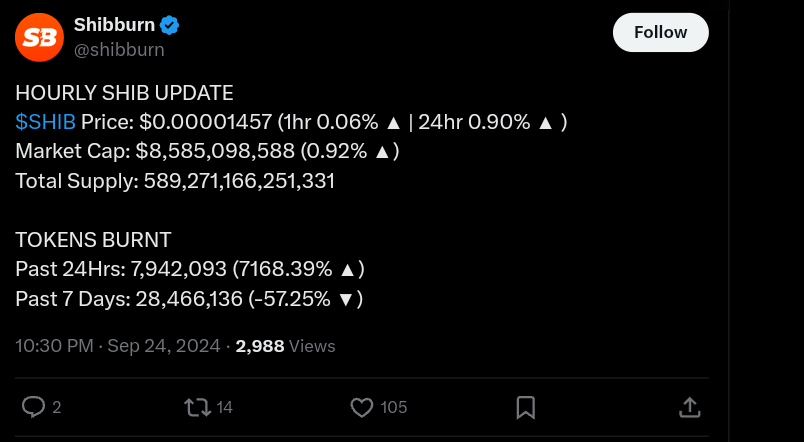Click the repost count number 14
Viewport: 804px width, 442px height.
click(225, 407)
